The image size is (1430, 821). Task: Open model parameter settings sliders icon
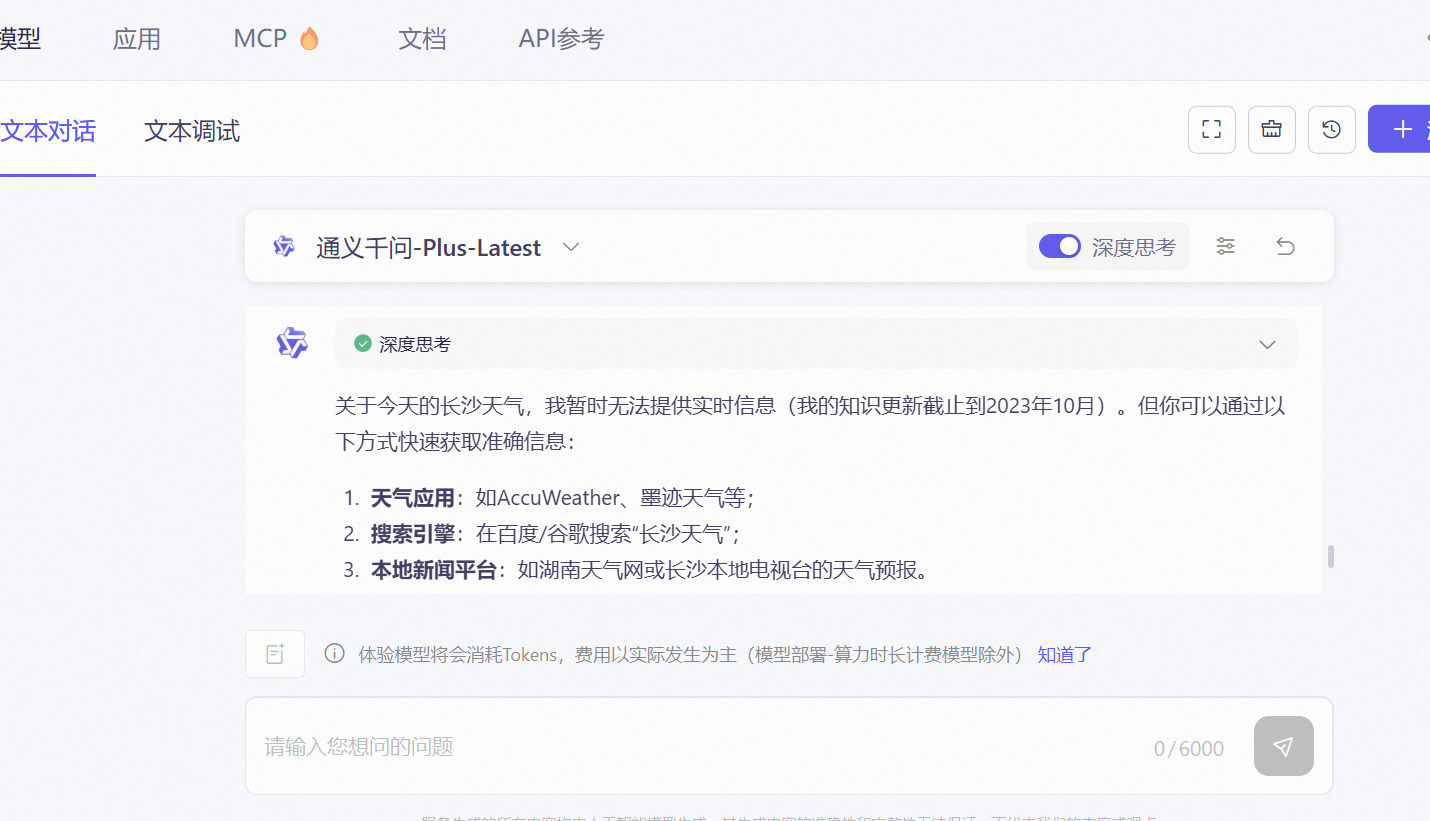tap(1225, 247)
